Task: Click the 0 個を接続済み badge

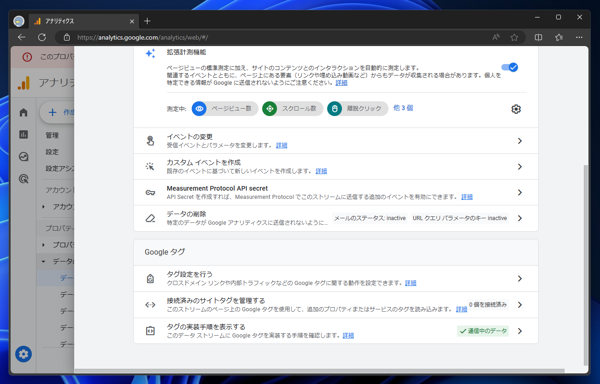Action: 488,304
